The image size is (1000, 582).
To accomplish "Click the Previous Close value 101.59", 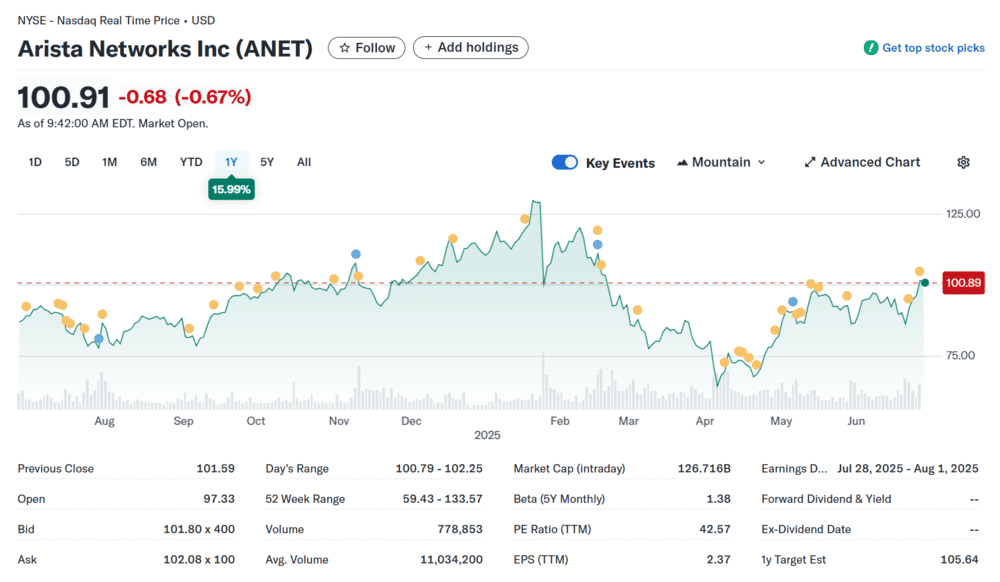I will click(x=216, y=469).
